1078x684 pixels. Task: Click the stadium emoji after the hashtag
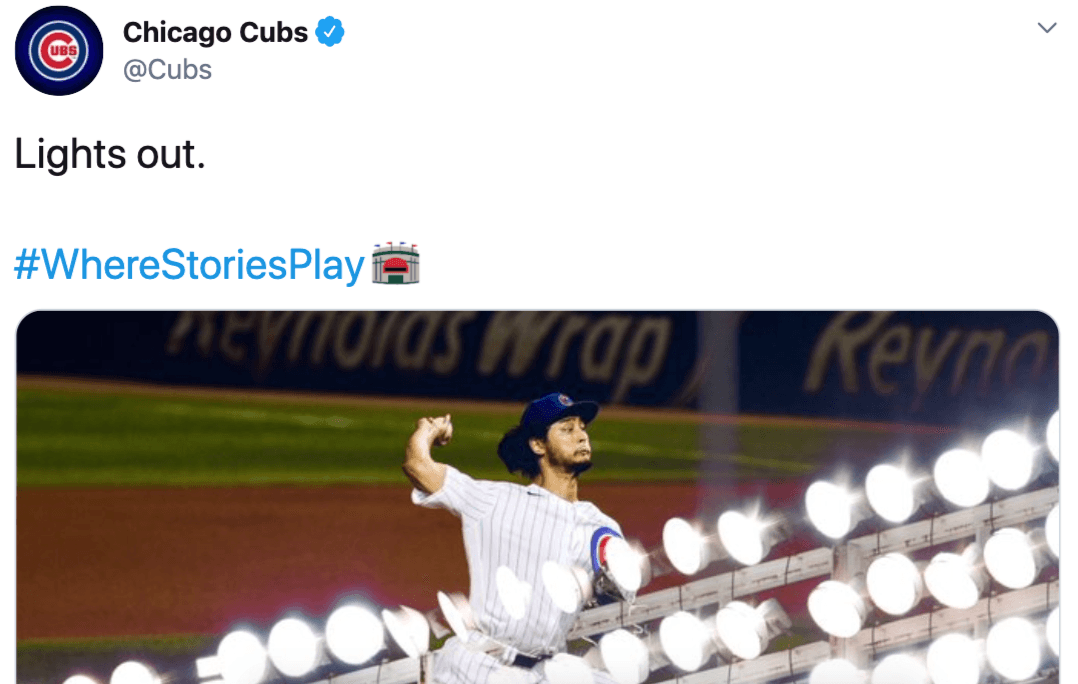(x=395, y=265)
